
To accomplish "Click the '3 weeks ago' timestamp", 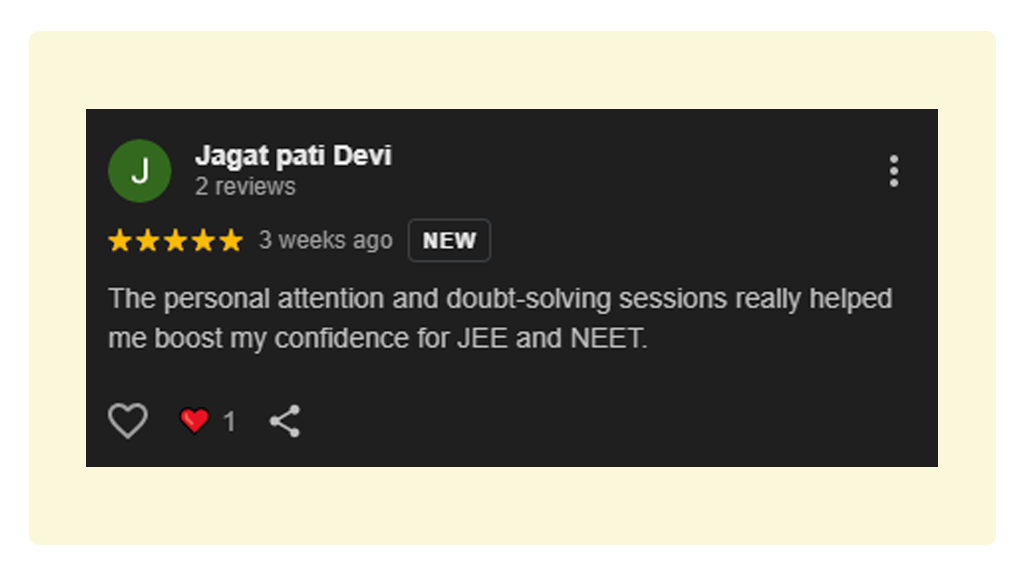I will 325,241.
